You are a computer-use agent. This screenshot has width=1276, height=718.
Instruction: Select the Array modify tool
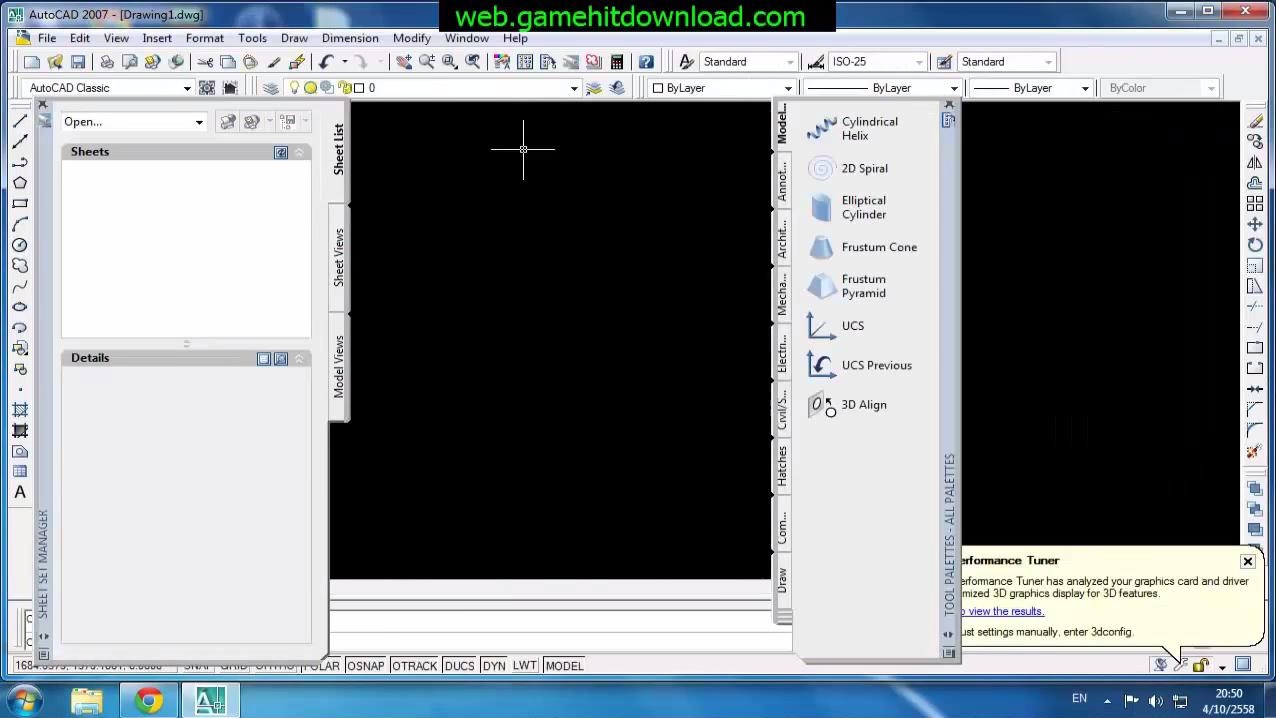1255,203
